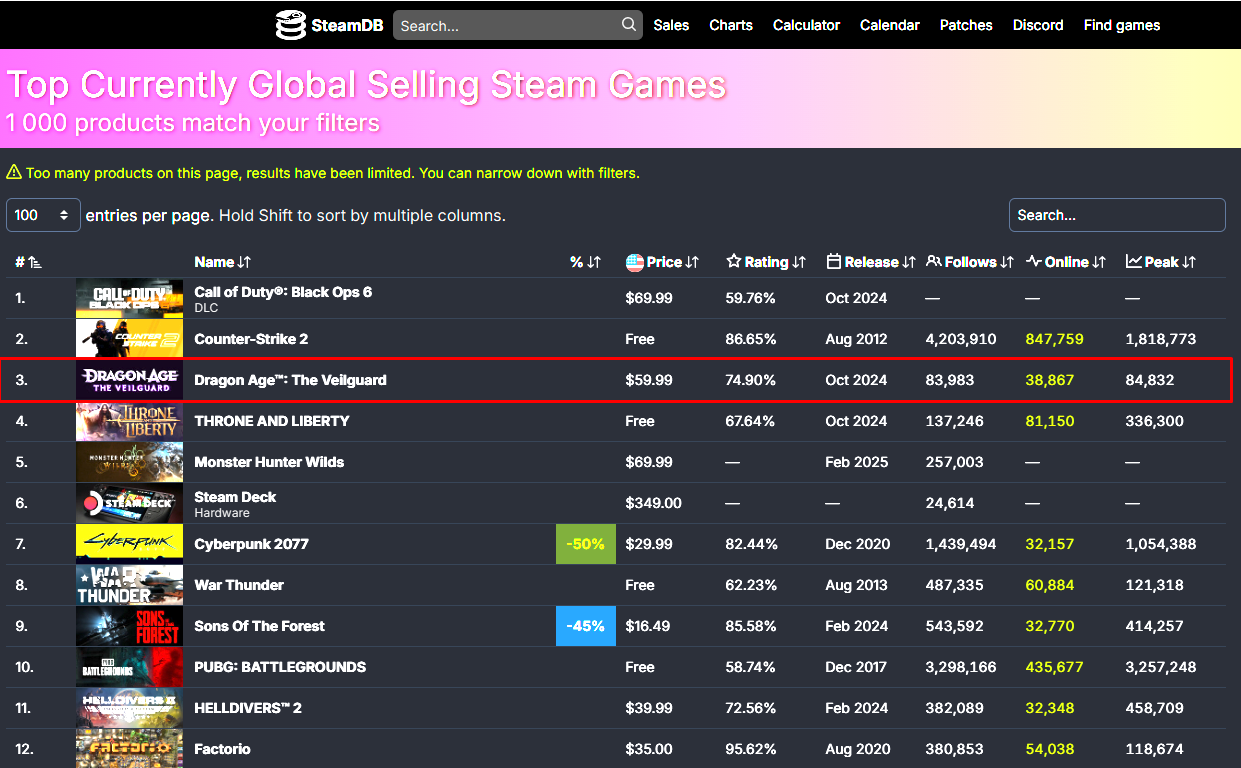Click the Call of Duty thumbnail image
The image size is (1241, 768).
point(130,298)
